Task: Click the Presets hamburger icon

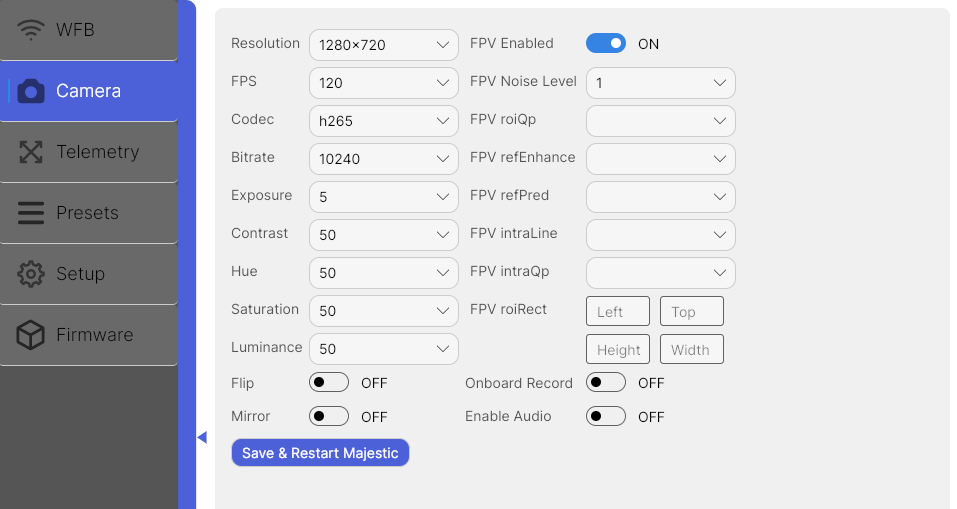Action: coord(31,213)
